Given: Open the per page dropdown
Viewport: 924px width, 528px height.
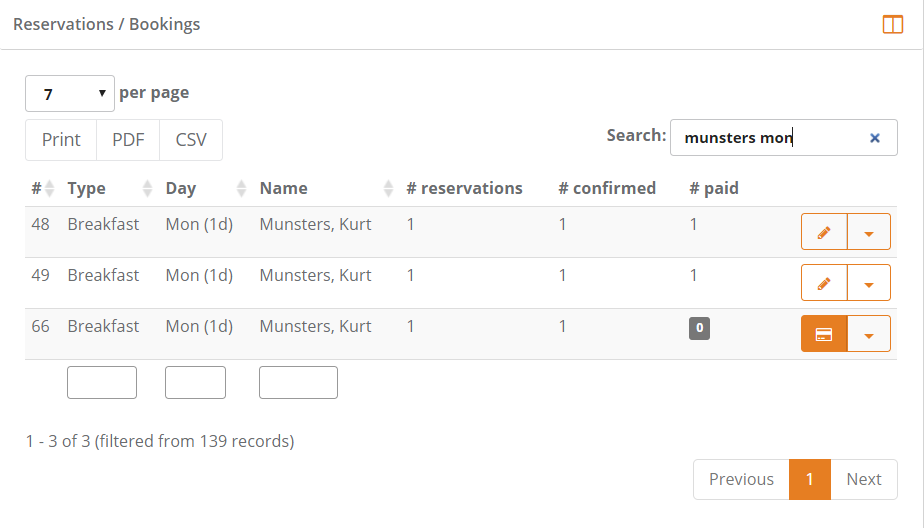Looking at the screenshot, I should (69, 94).
